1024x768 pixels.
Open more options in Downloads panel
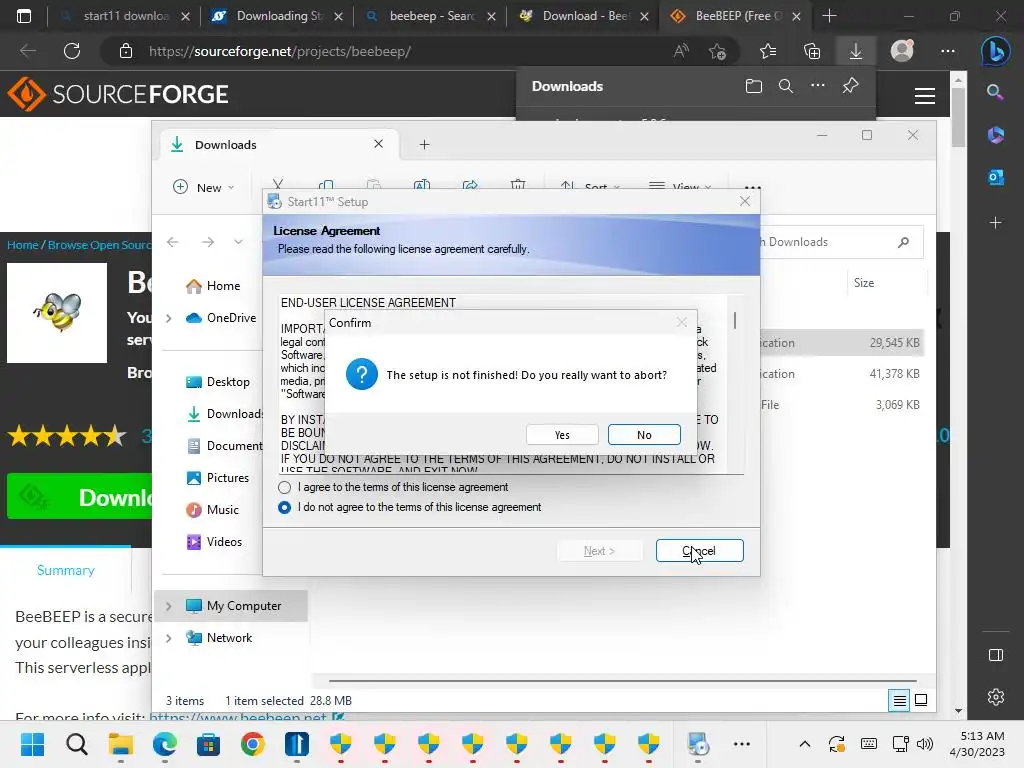pyautogui.click(x=818, y=86)
